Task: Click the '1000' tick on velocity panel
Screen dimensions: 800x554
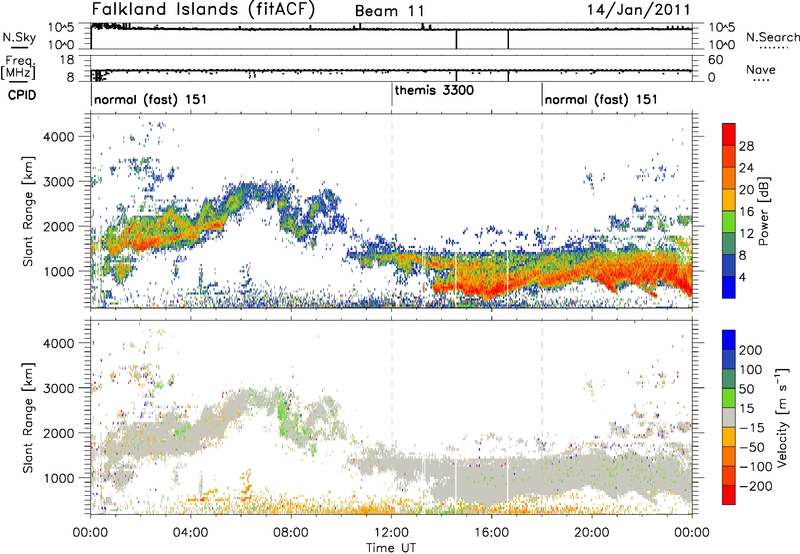Action: pos(58,478)
